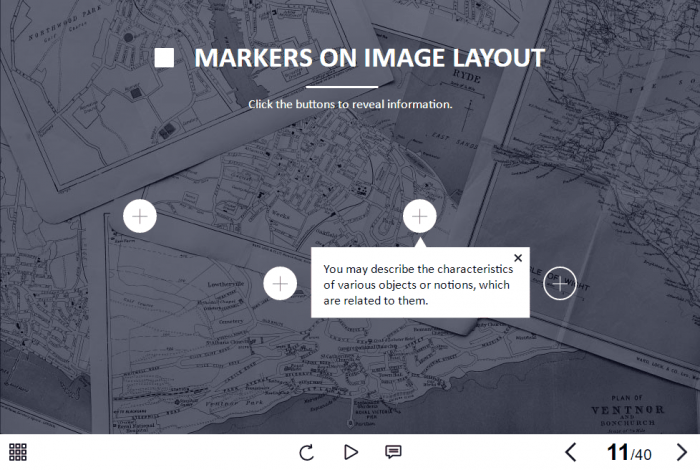Close the tooltip with the X button
700x470 pixels.
coord(518,258)
